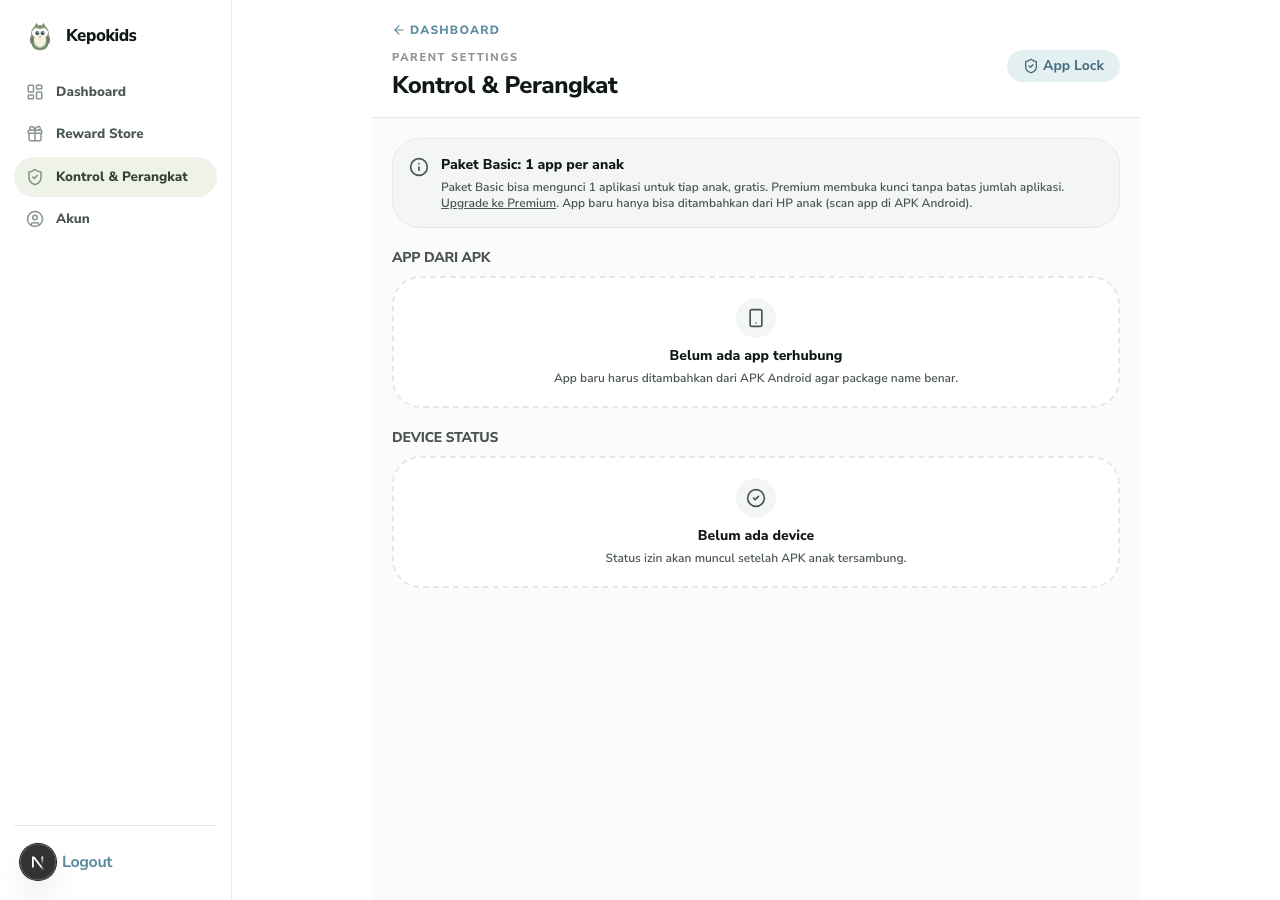Click the Dashboard grid icon in sidebar
The width and height of the screenshot is (1280, 900).
point(35,92)
